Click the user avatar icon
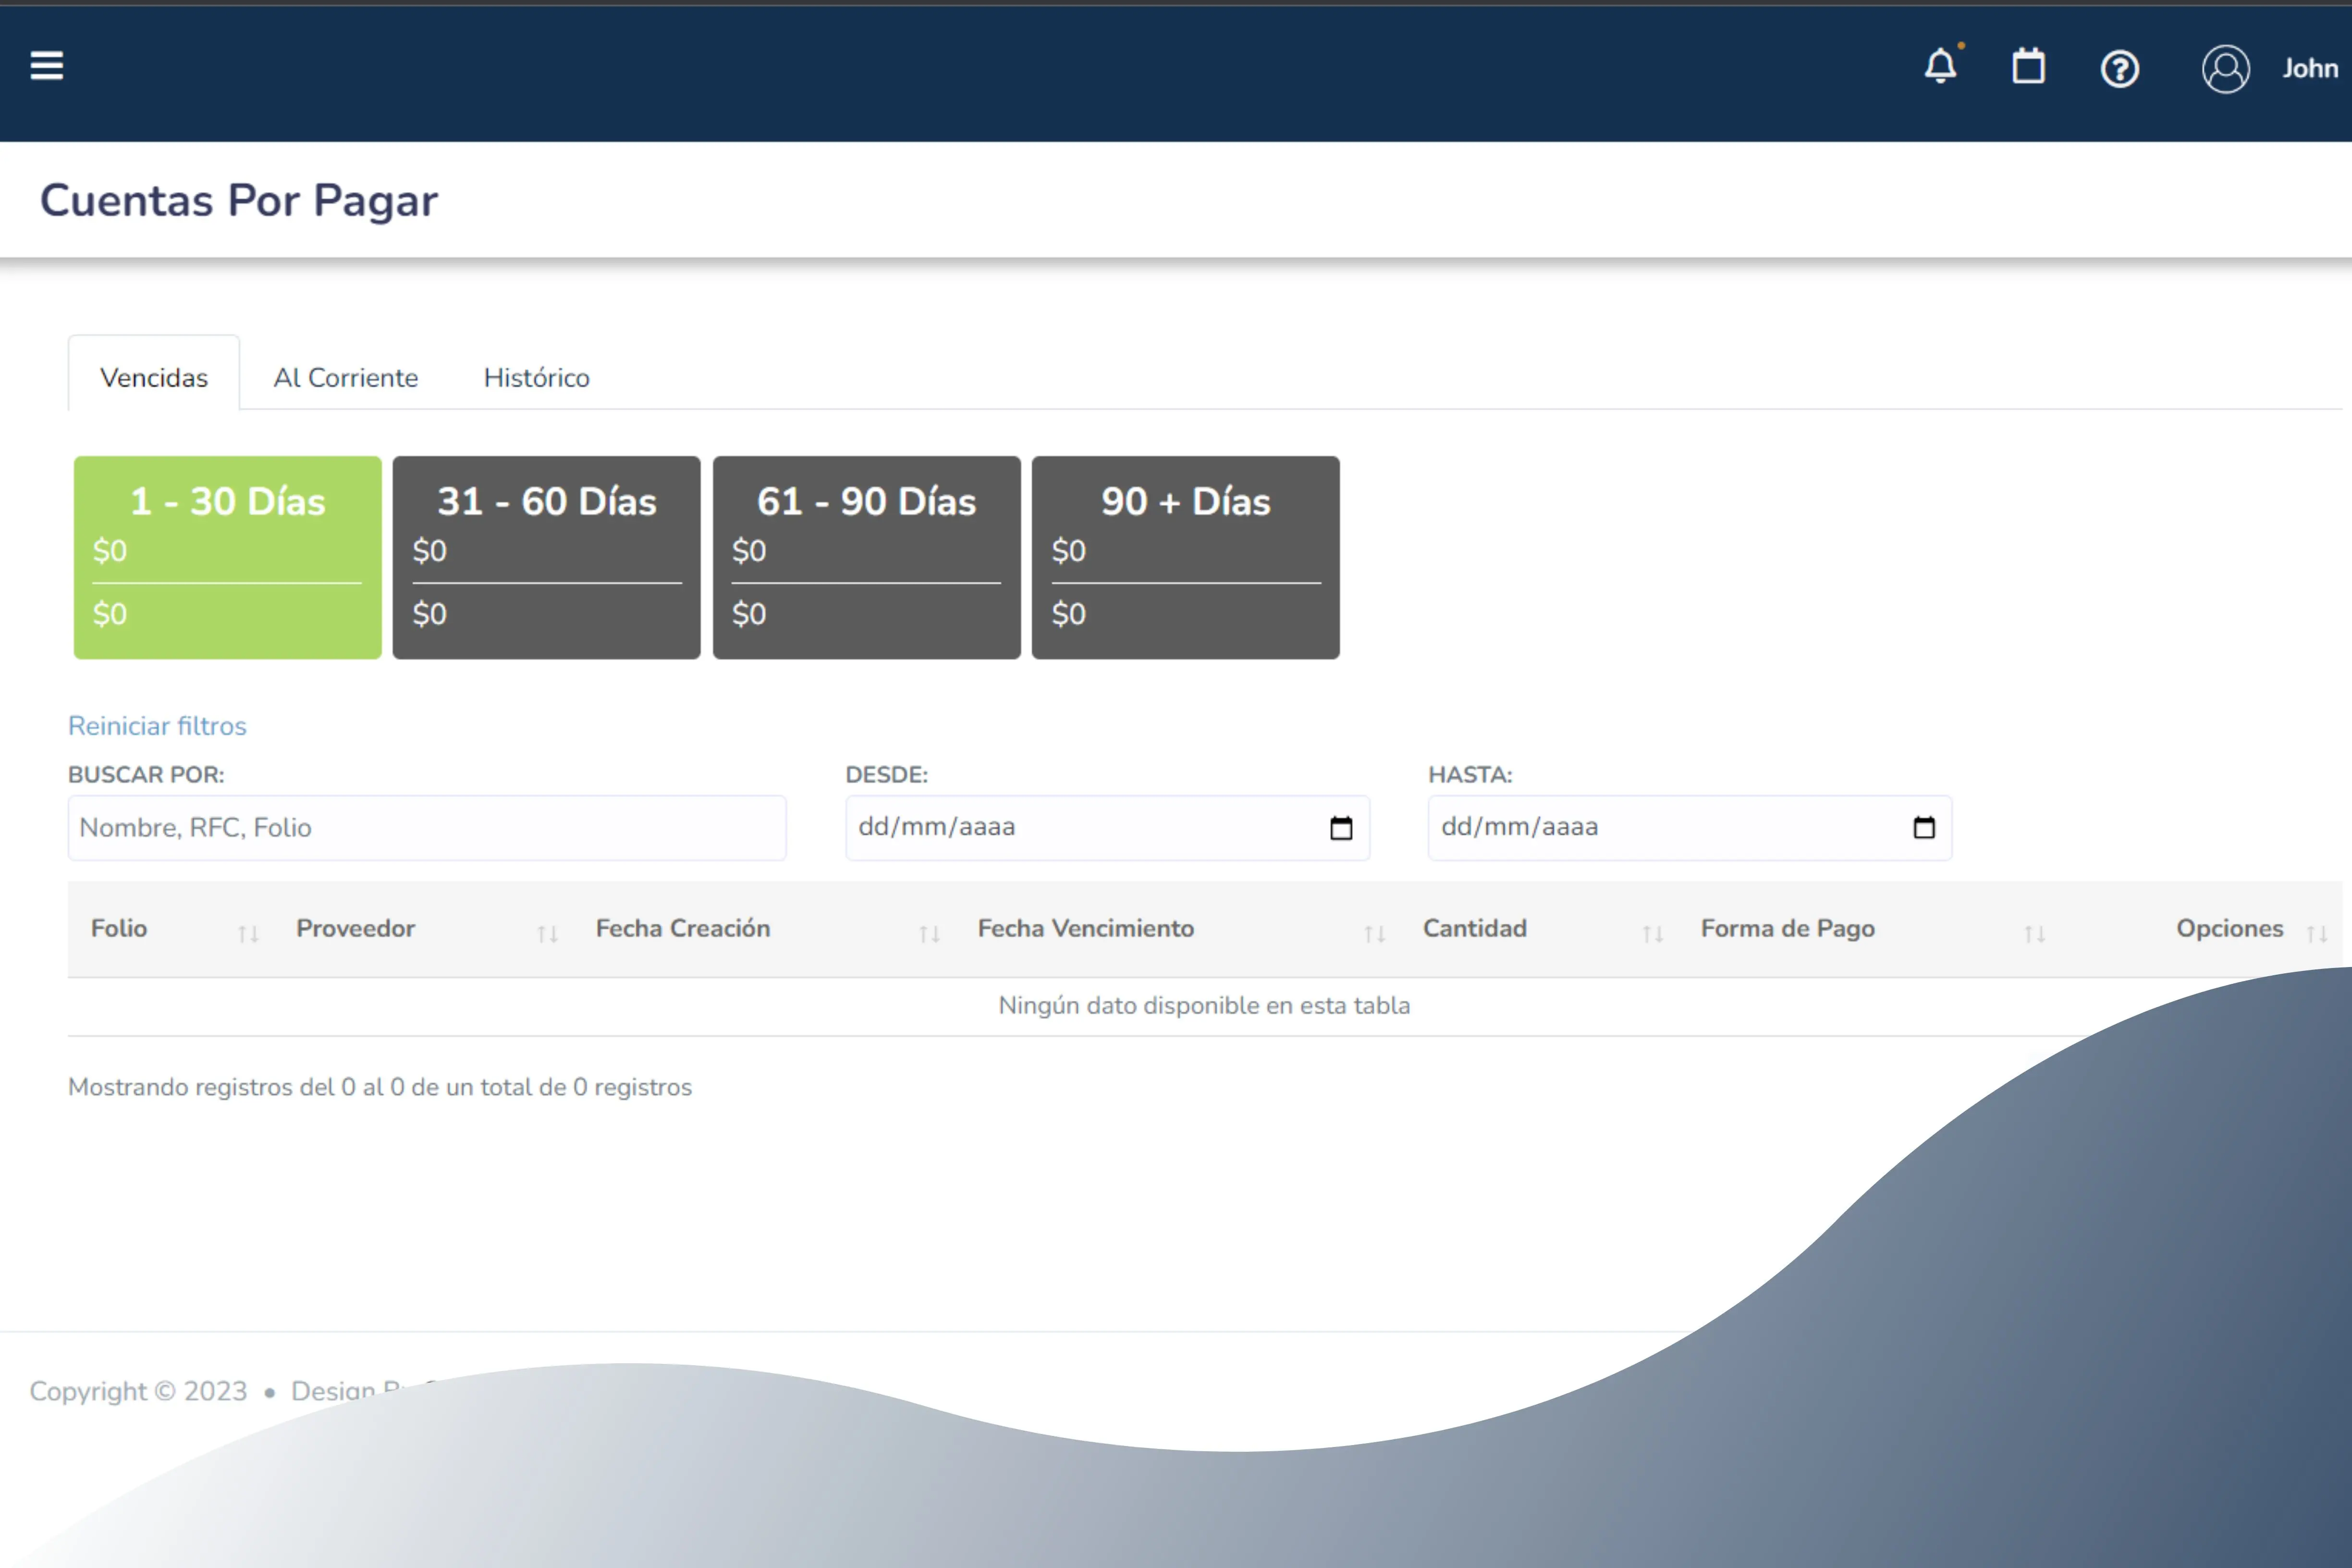Image resolution: width=2352 pixels, height=1568 pixels. pyautogui.click(x=2225, y=69)
